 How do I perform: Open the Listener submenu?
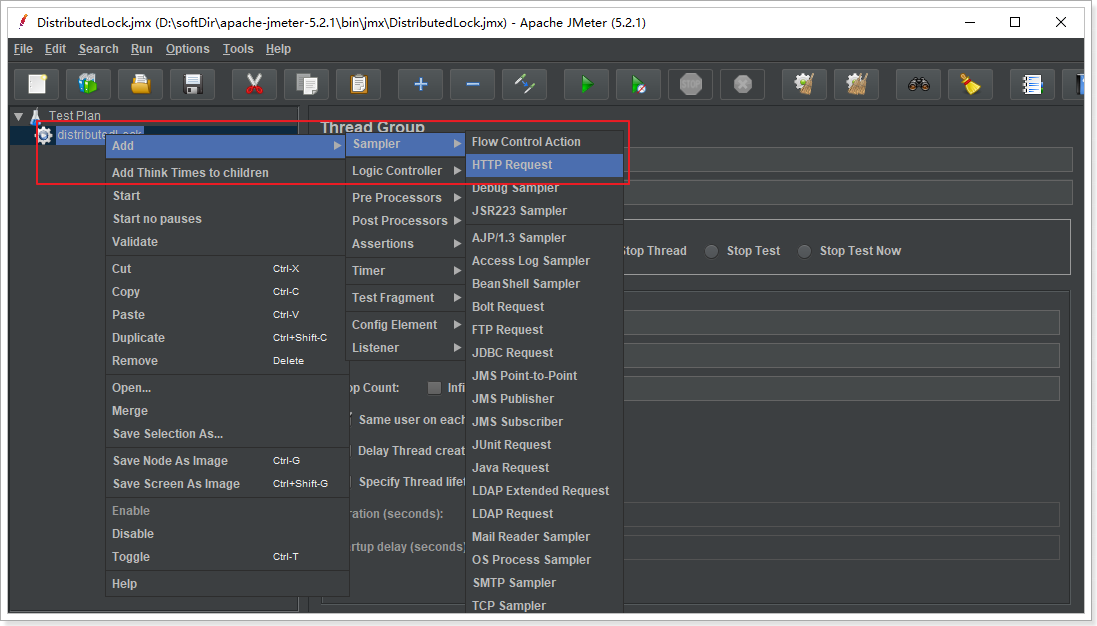click(406, 348)
